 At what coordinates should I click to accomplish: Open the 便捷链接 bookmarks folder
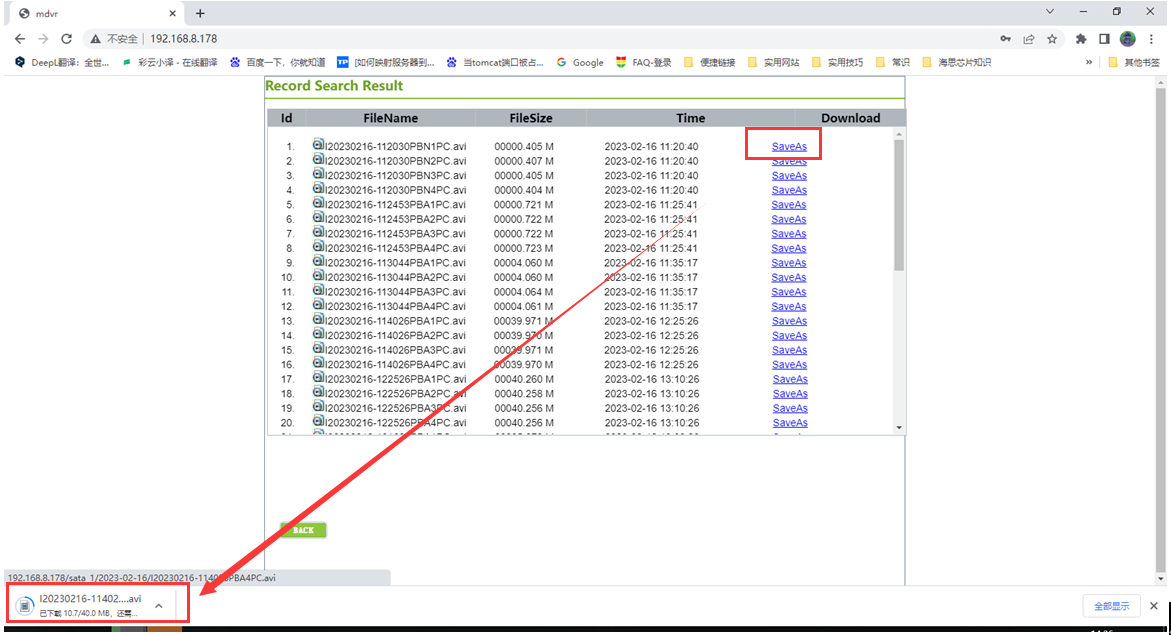pyautogui.click(x=709, y=63)
